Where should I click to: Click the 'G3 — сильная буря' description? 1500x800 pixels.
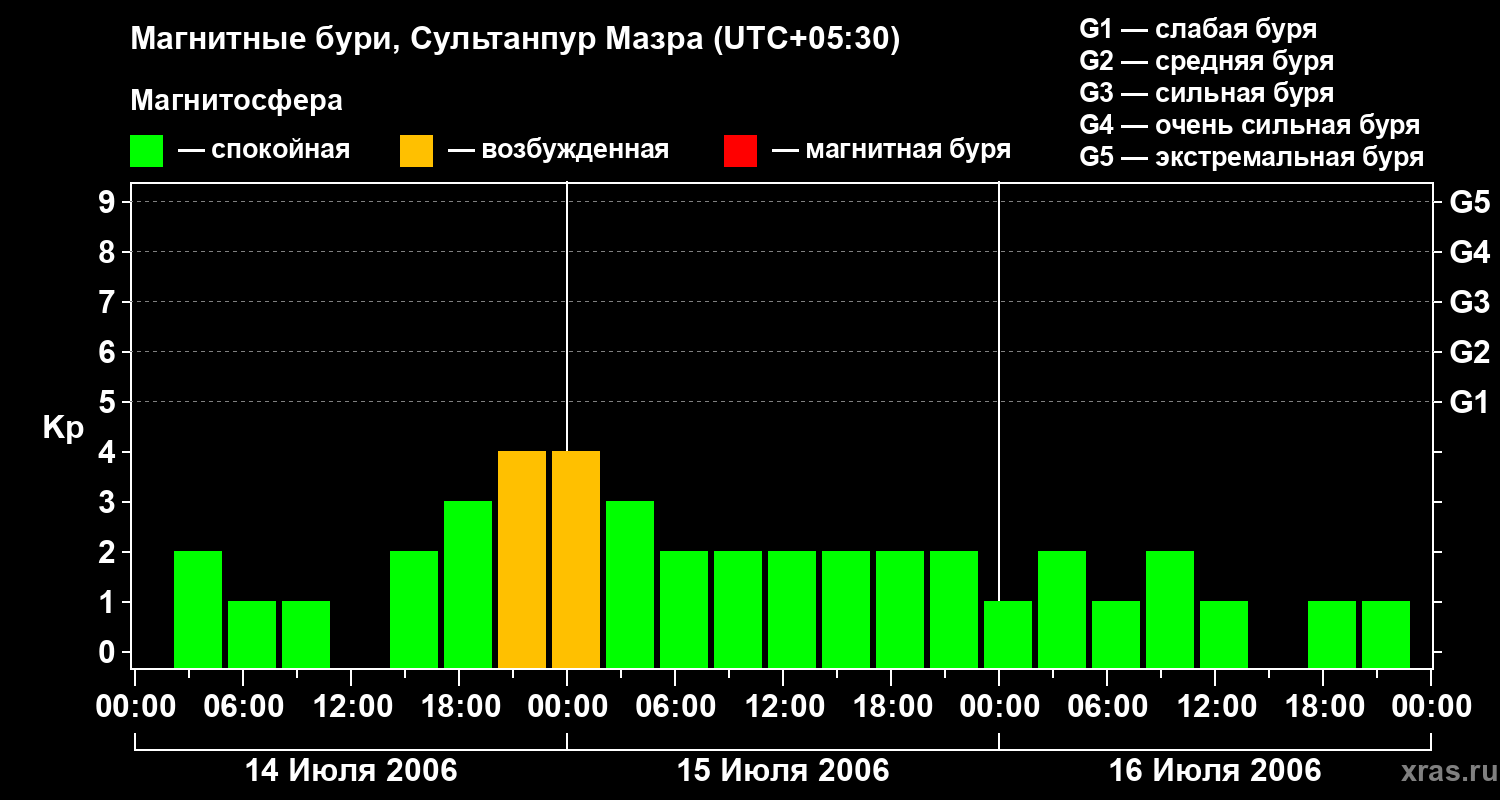point(1206,93)
